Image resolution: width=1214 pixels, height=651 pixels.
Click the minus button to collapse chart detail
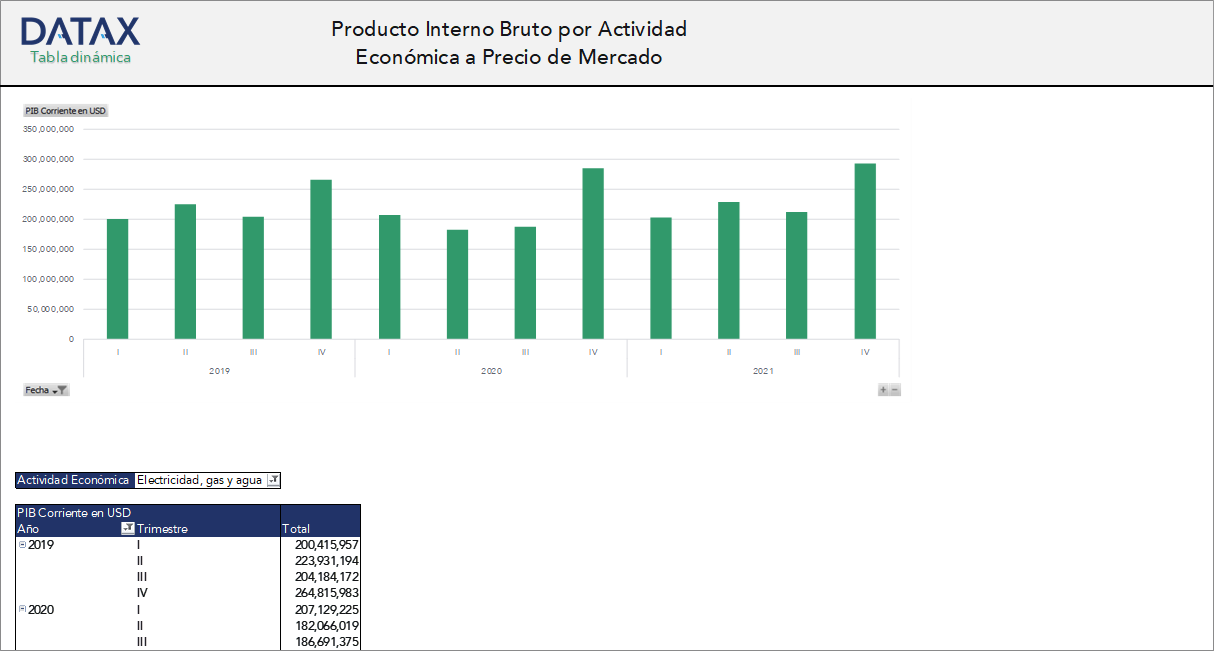tap(895, 390)
